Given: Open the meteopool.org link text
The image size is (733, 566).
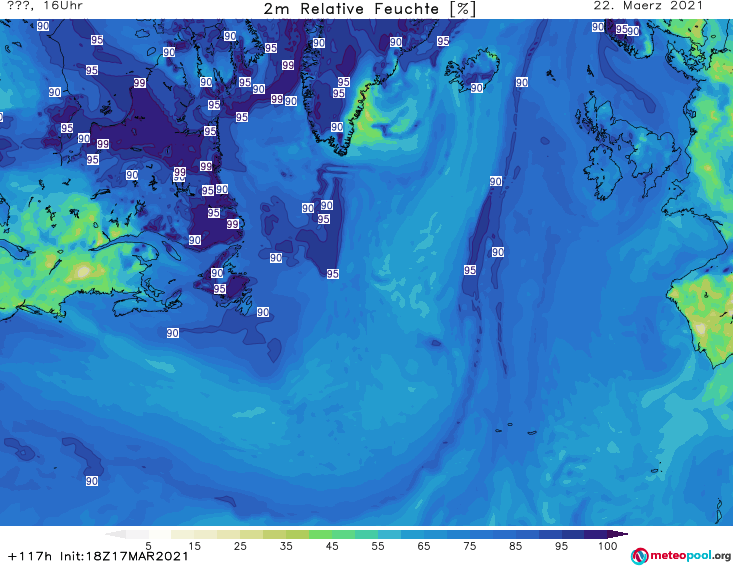Looking at the screenshot, I should (690, 556).
